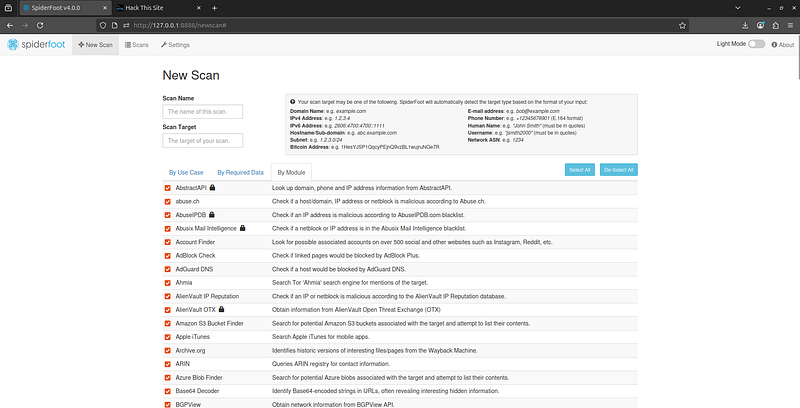Uncheck the Ahmia module checkbox
The width and height of the screenshot is (800, 408).
(167, 283)
